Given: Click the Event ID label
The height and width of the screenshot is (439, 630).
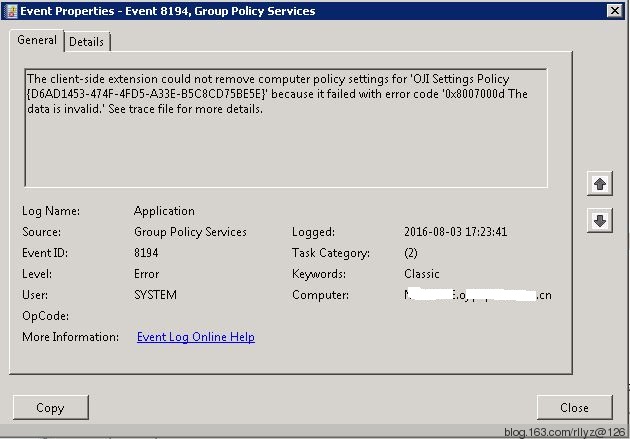Looking at the screenshot, I should click(45, 253).
